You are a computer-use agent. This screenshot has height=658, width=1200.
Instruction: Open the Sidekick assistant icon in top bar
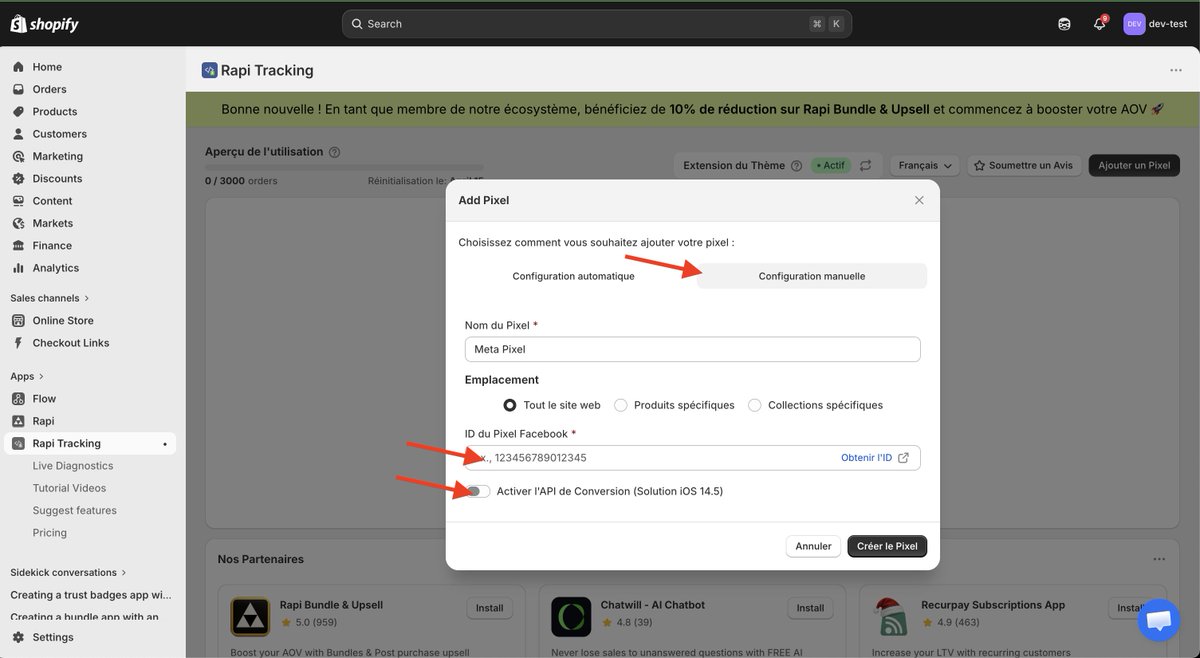(1064, 24)
